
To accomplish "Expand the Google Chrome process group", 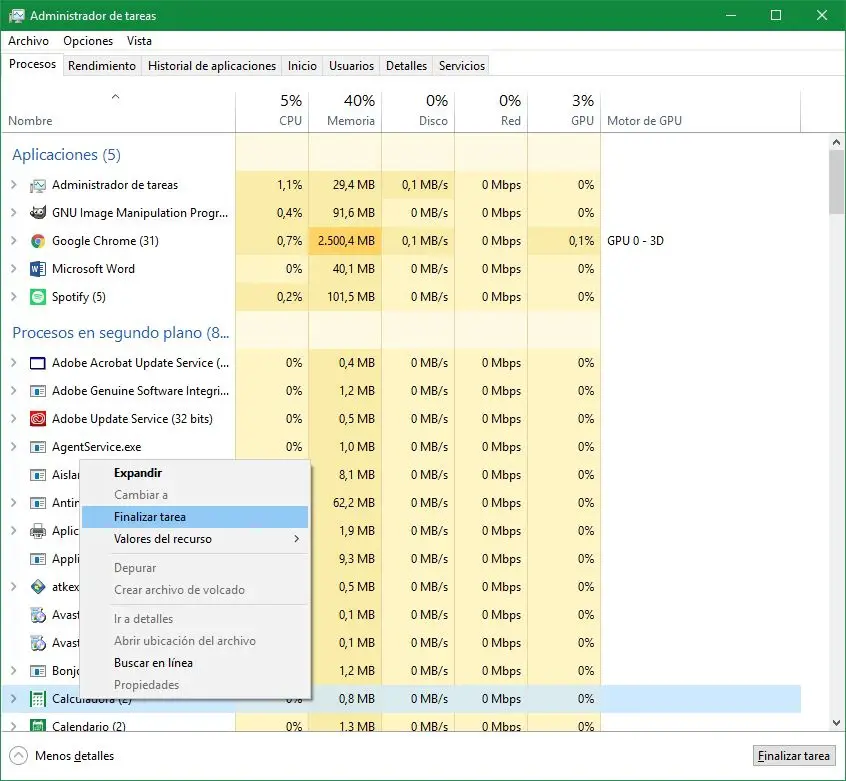I will 14,241.
